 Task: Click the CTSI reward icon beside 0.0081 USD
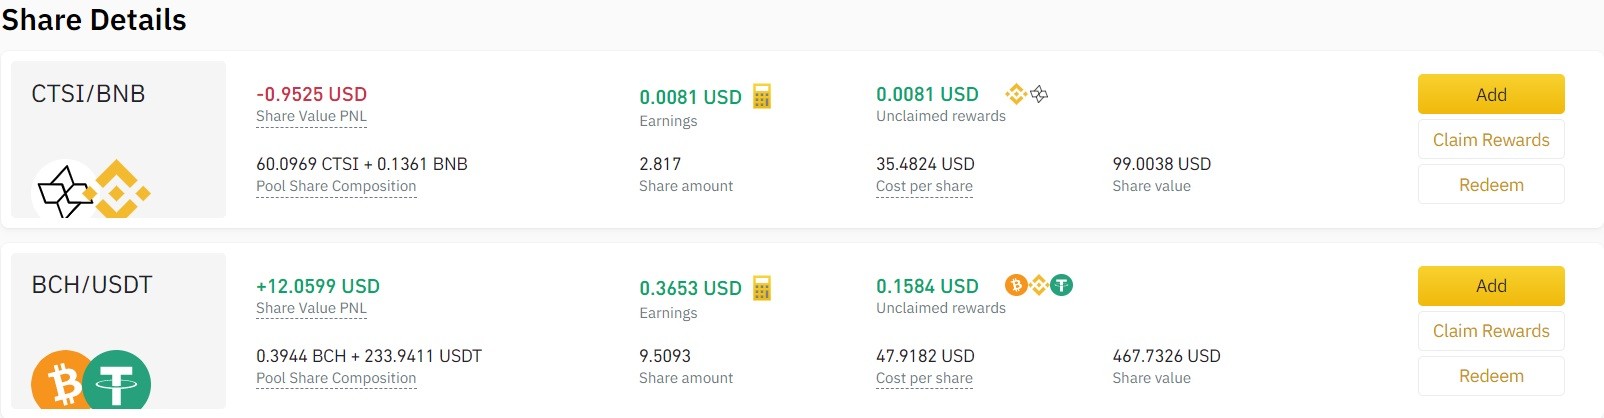click(x=1039, y=94)
